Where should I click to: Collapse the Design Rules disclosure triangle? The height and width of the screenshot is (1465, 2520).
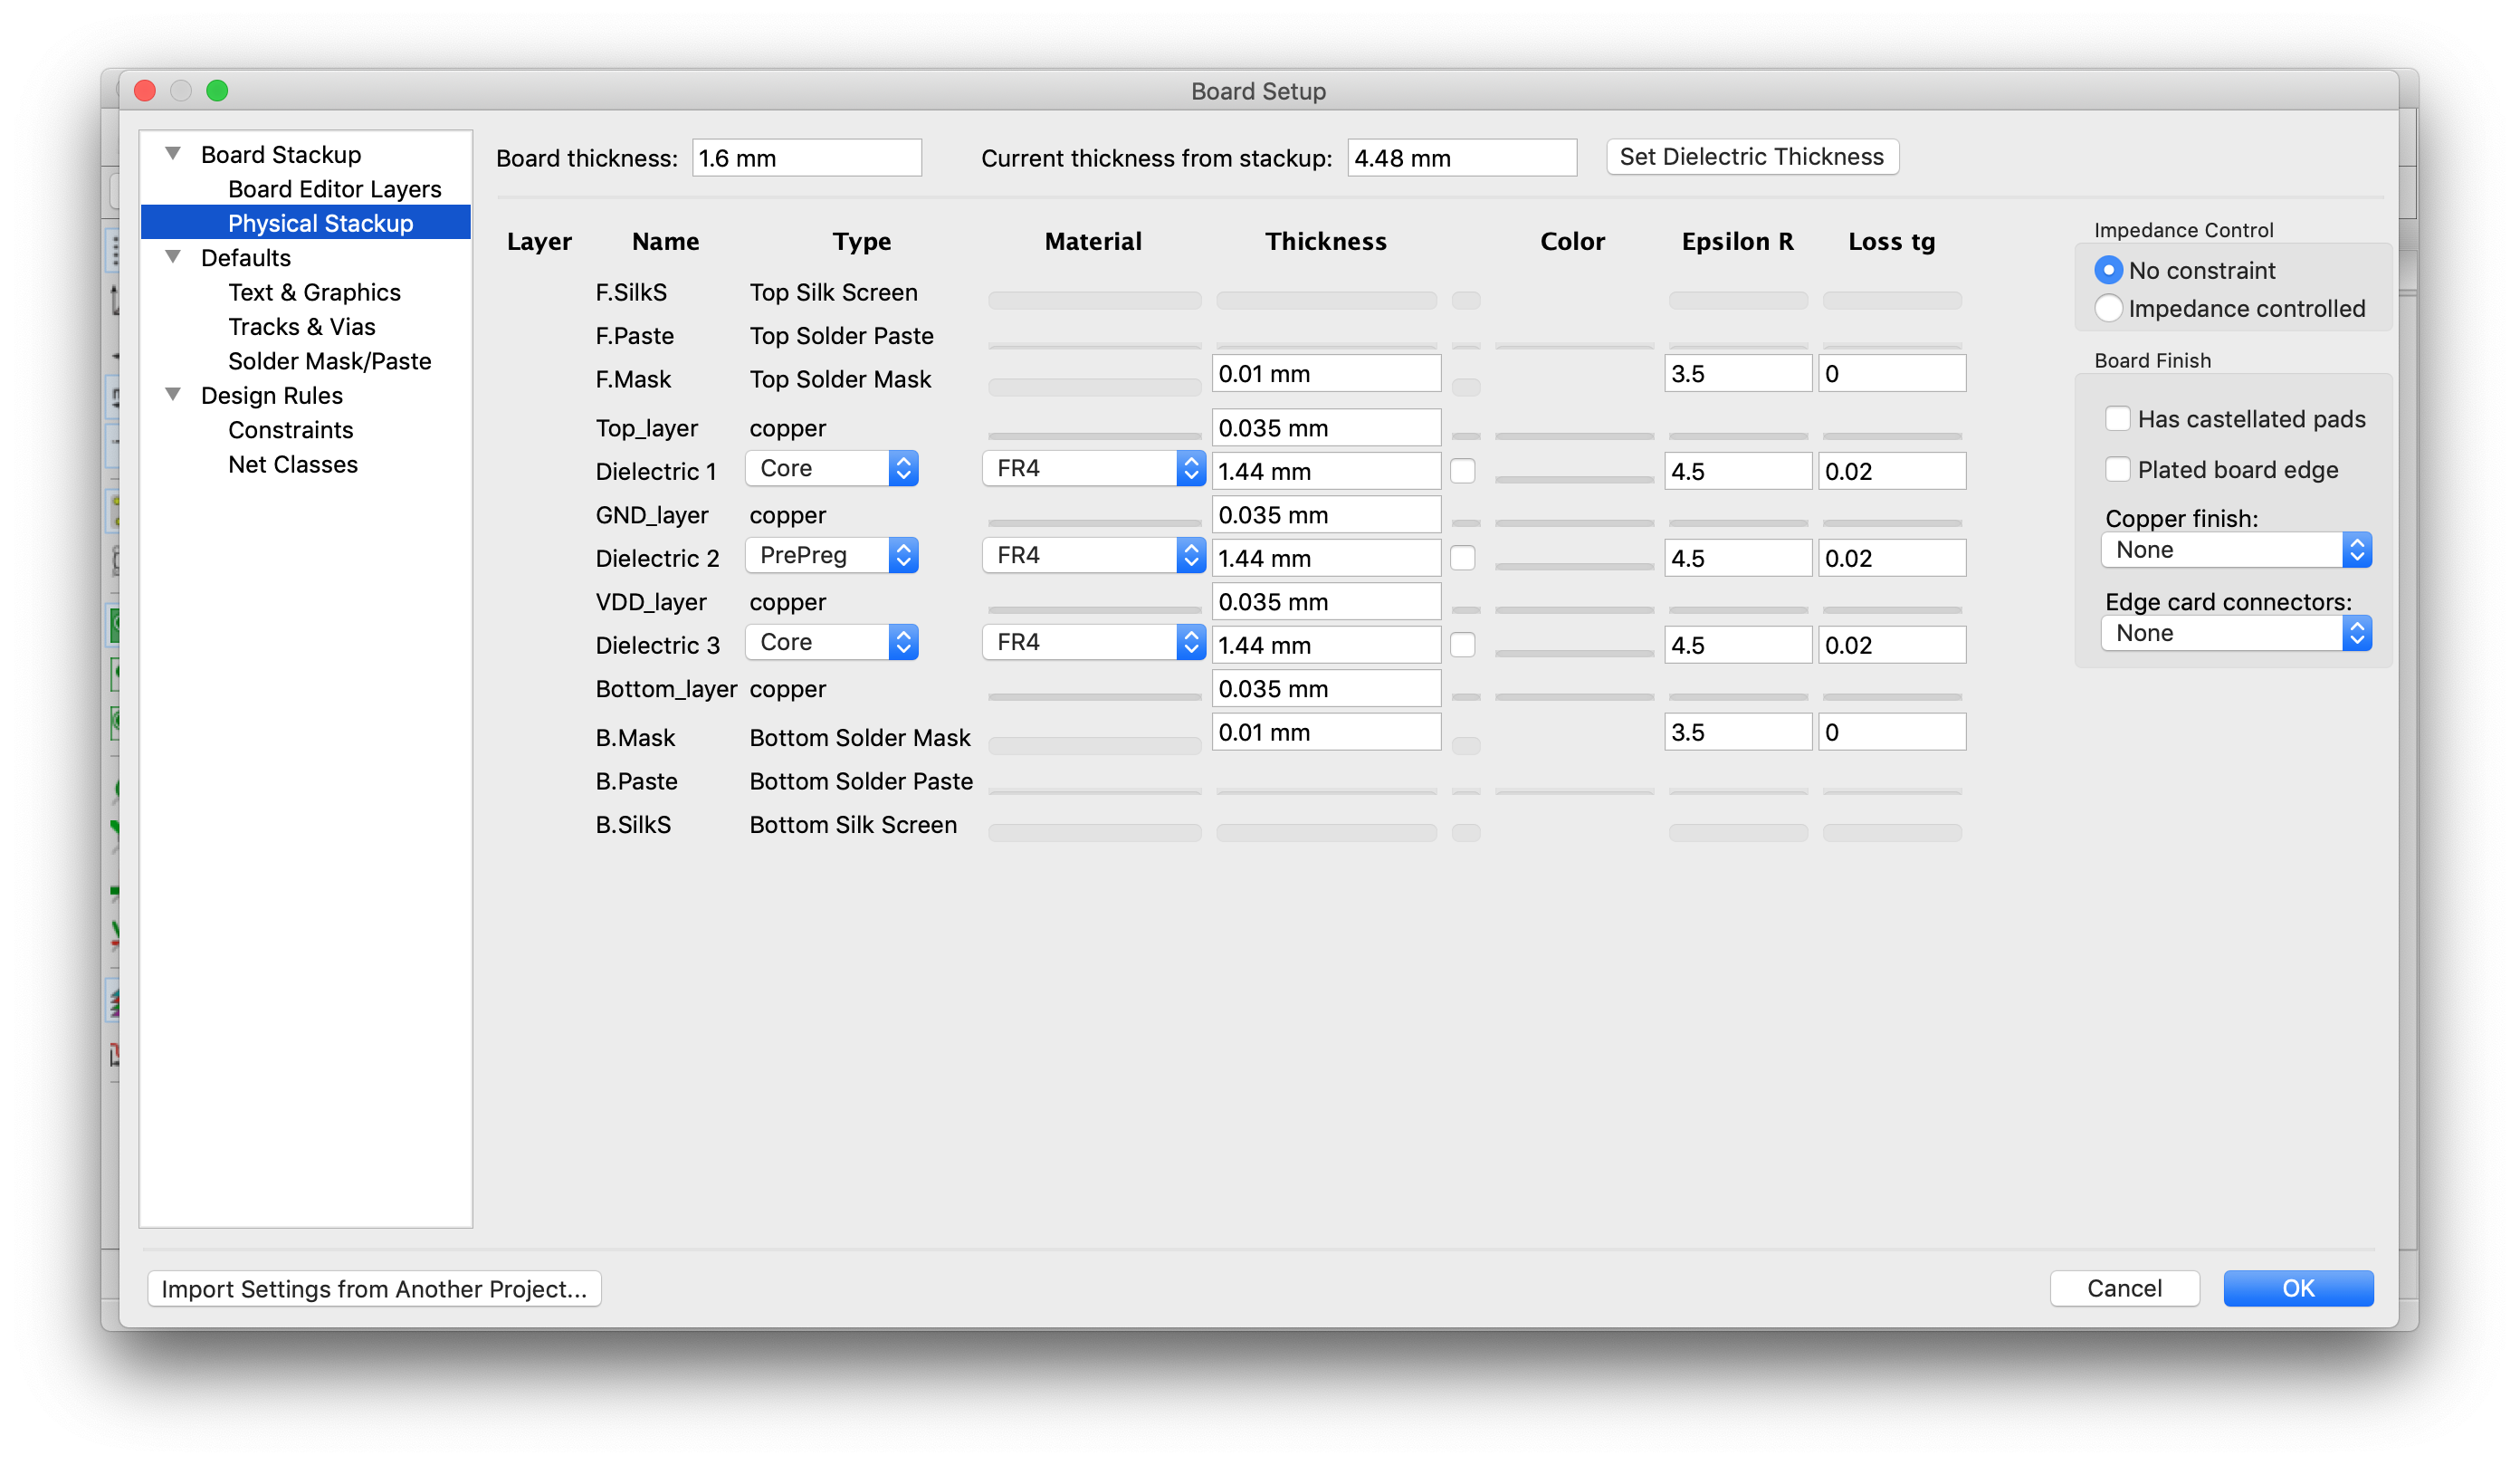pyautogui.click(x=173, y=395)
